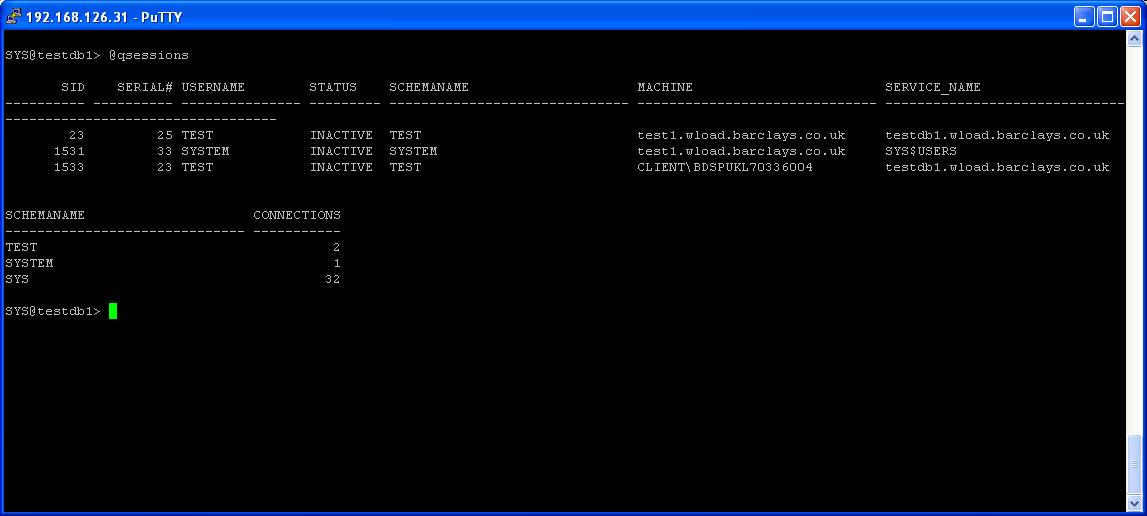
Task: Click the terminal scrollbar thumb
Action: pyautogui.click(x=1134, y=464)
